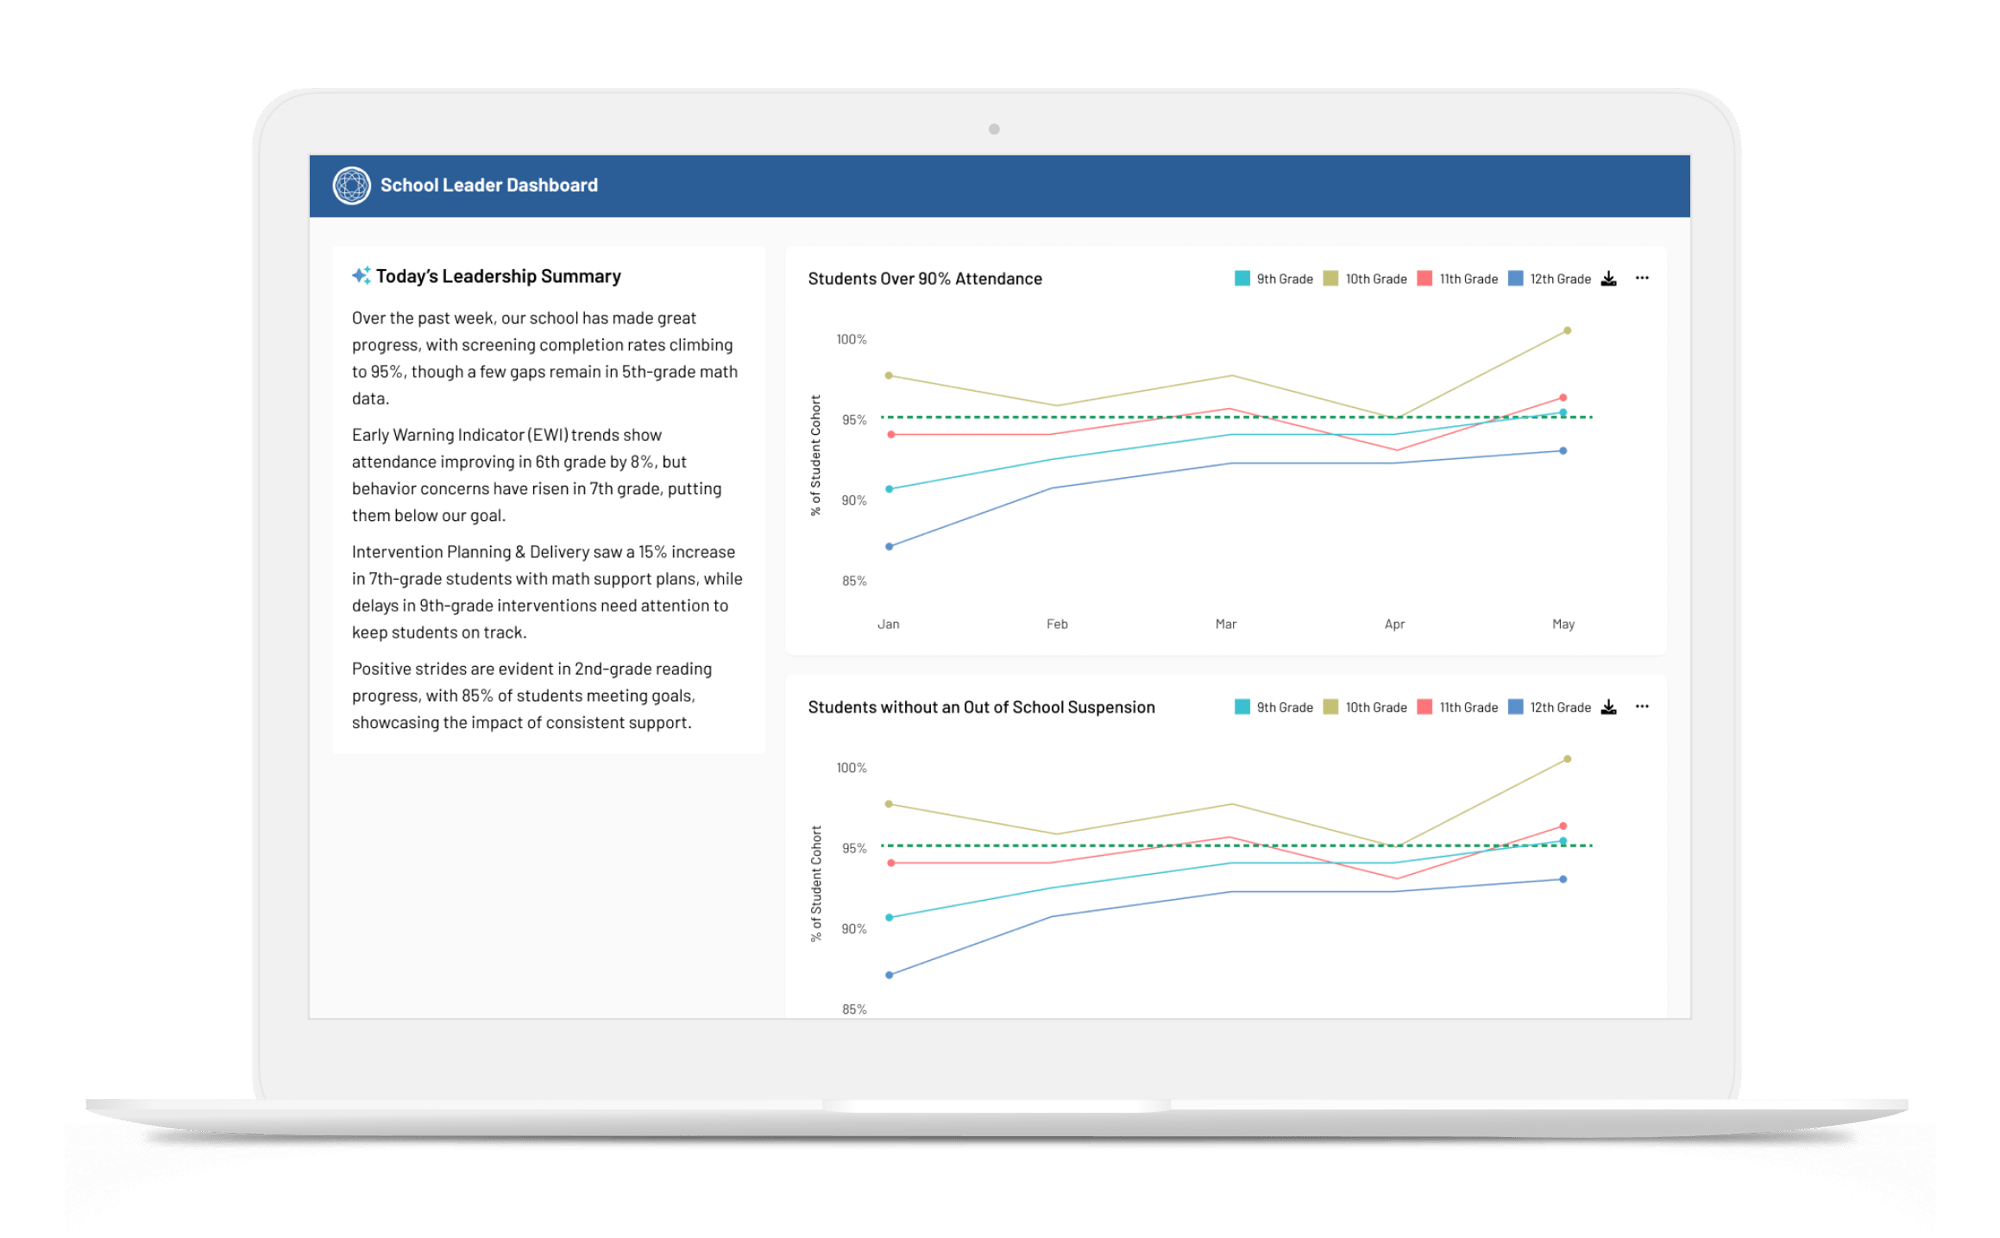Toggle 9th Grade series in the Suspension legend
Screen dimensions: 2000x1238
(1273, 707)
